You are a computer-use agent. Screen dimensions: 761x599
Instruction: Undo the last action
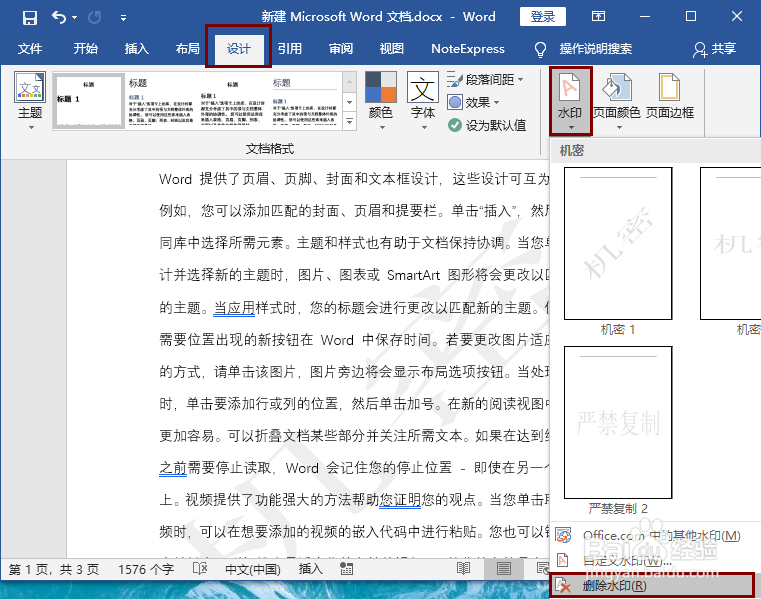coord(59,18)
